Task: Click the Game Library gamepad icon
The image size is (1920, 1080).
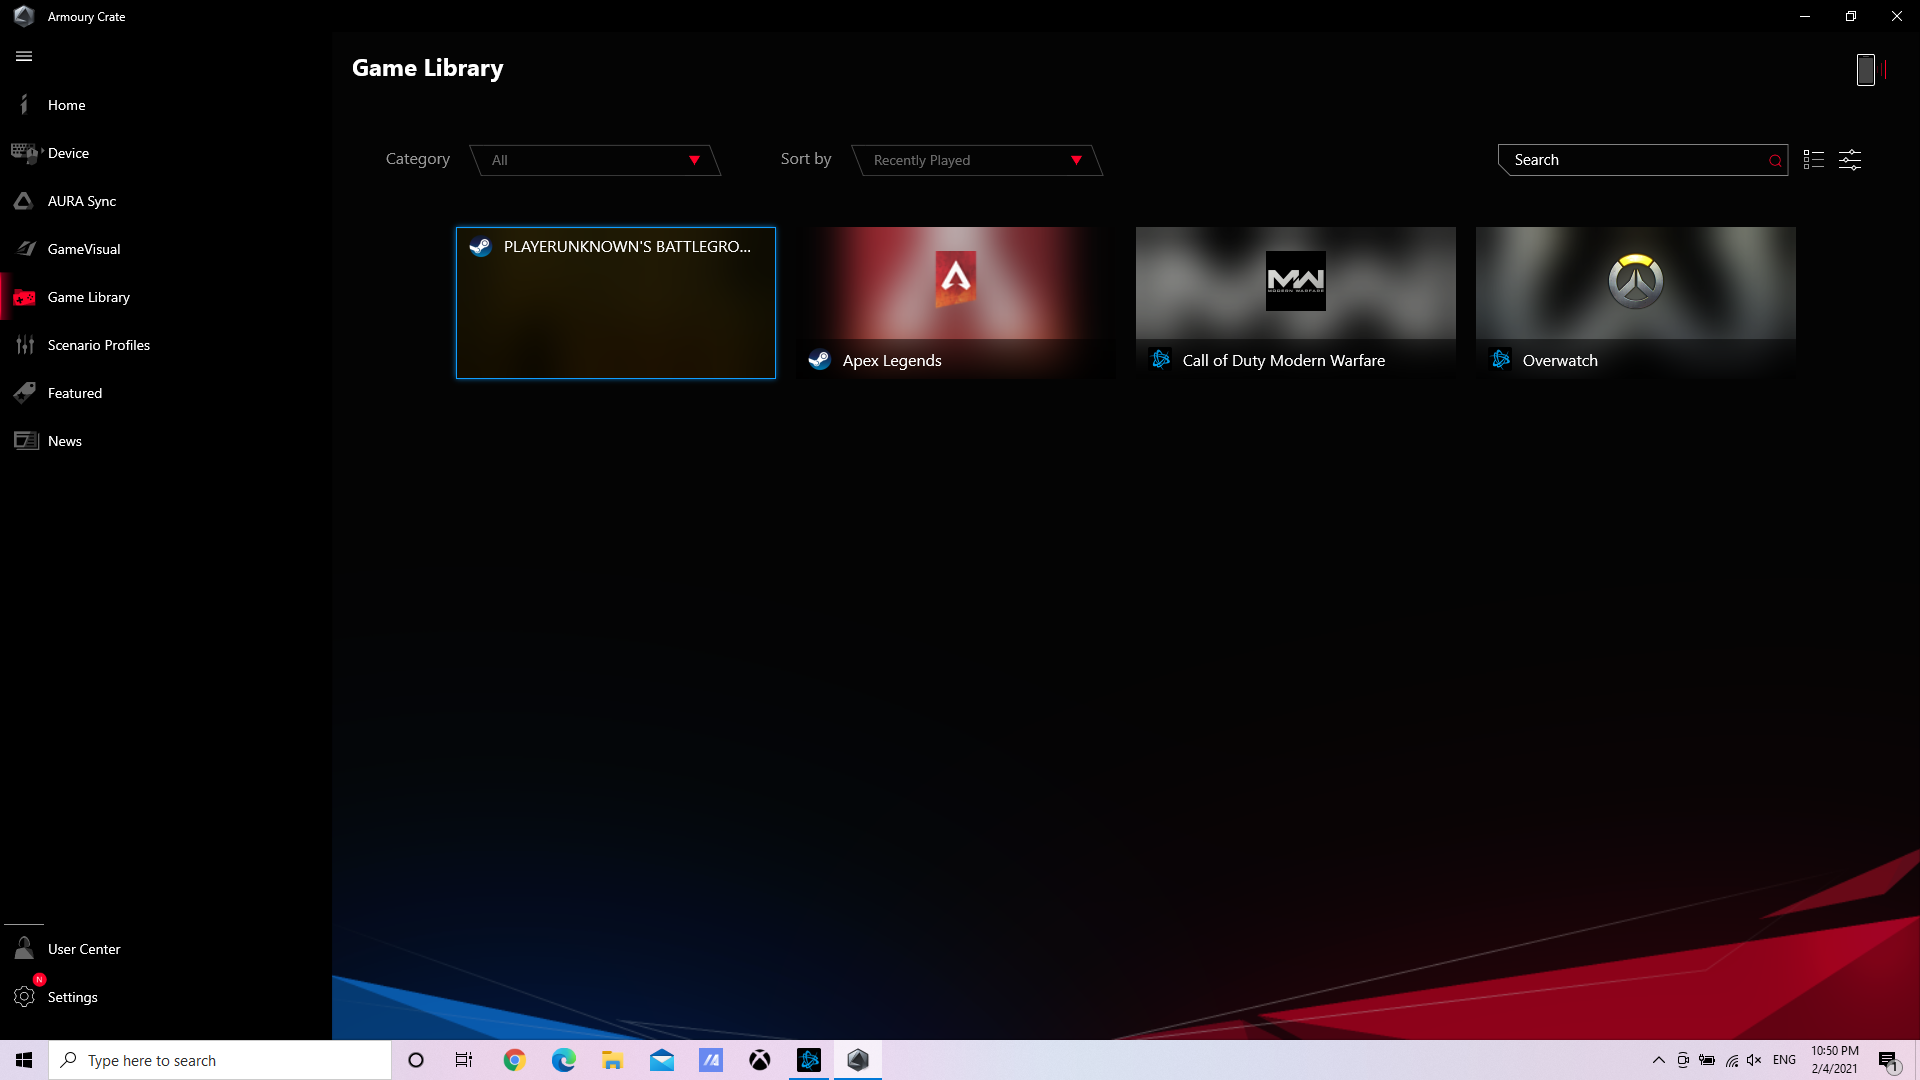Action: [x=25, y=297]
